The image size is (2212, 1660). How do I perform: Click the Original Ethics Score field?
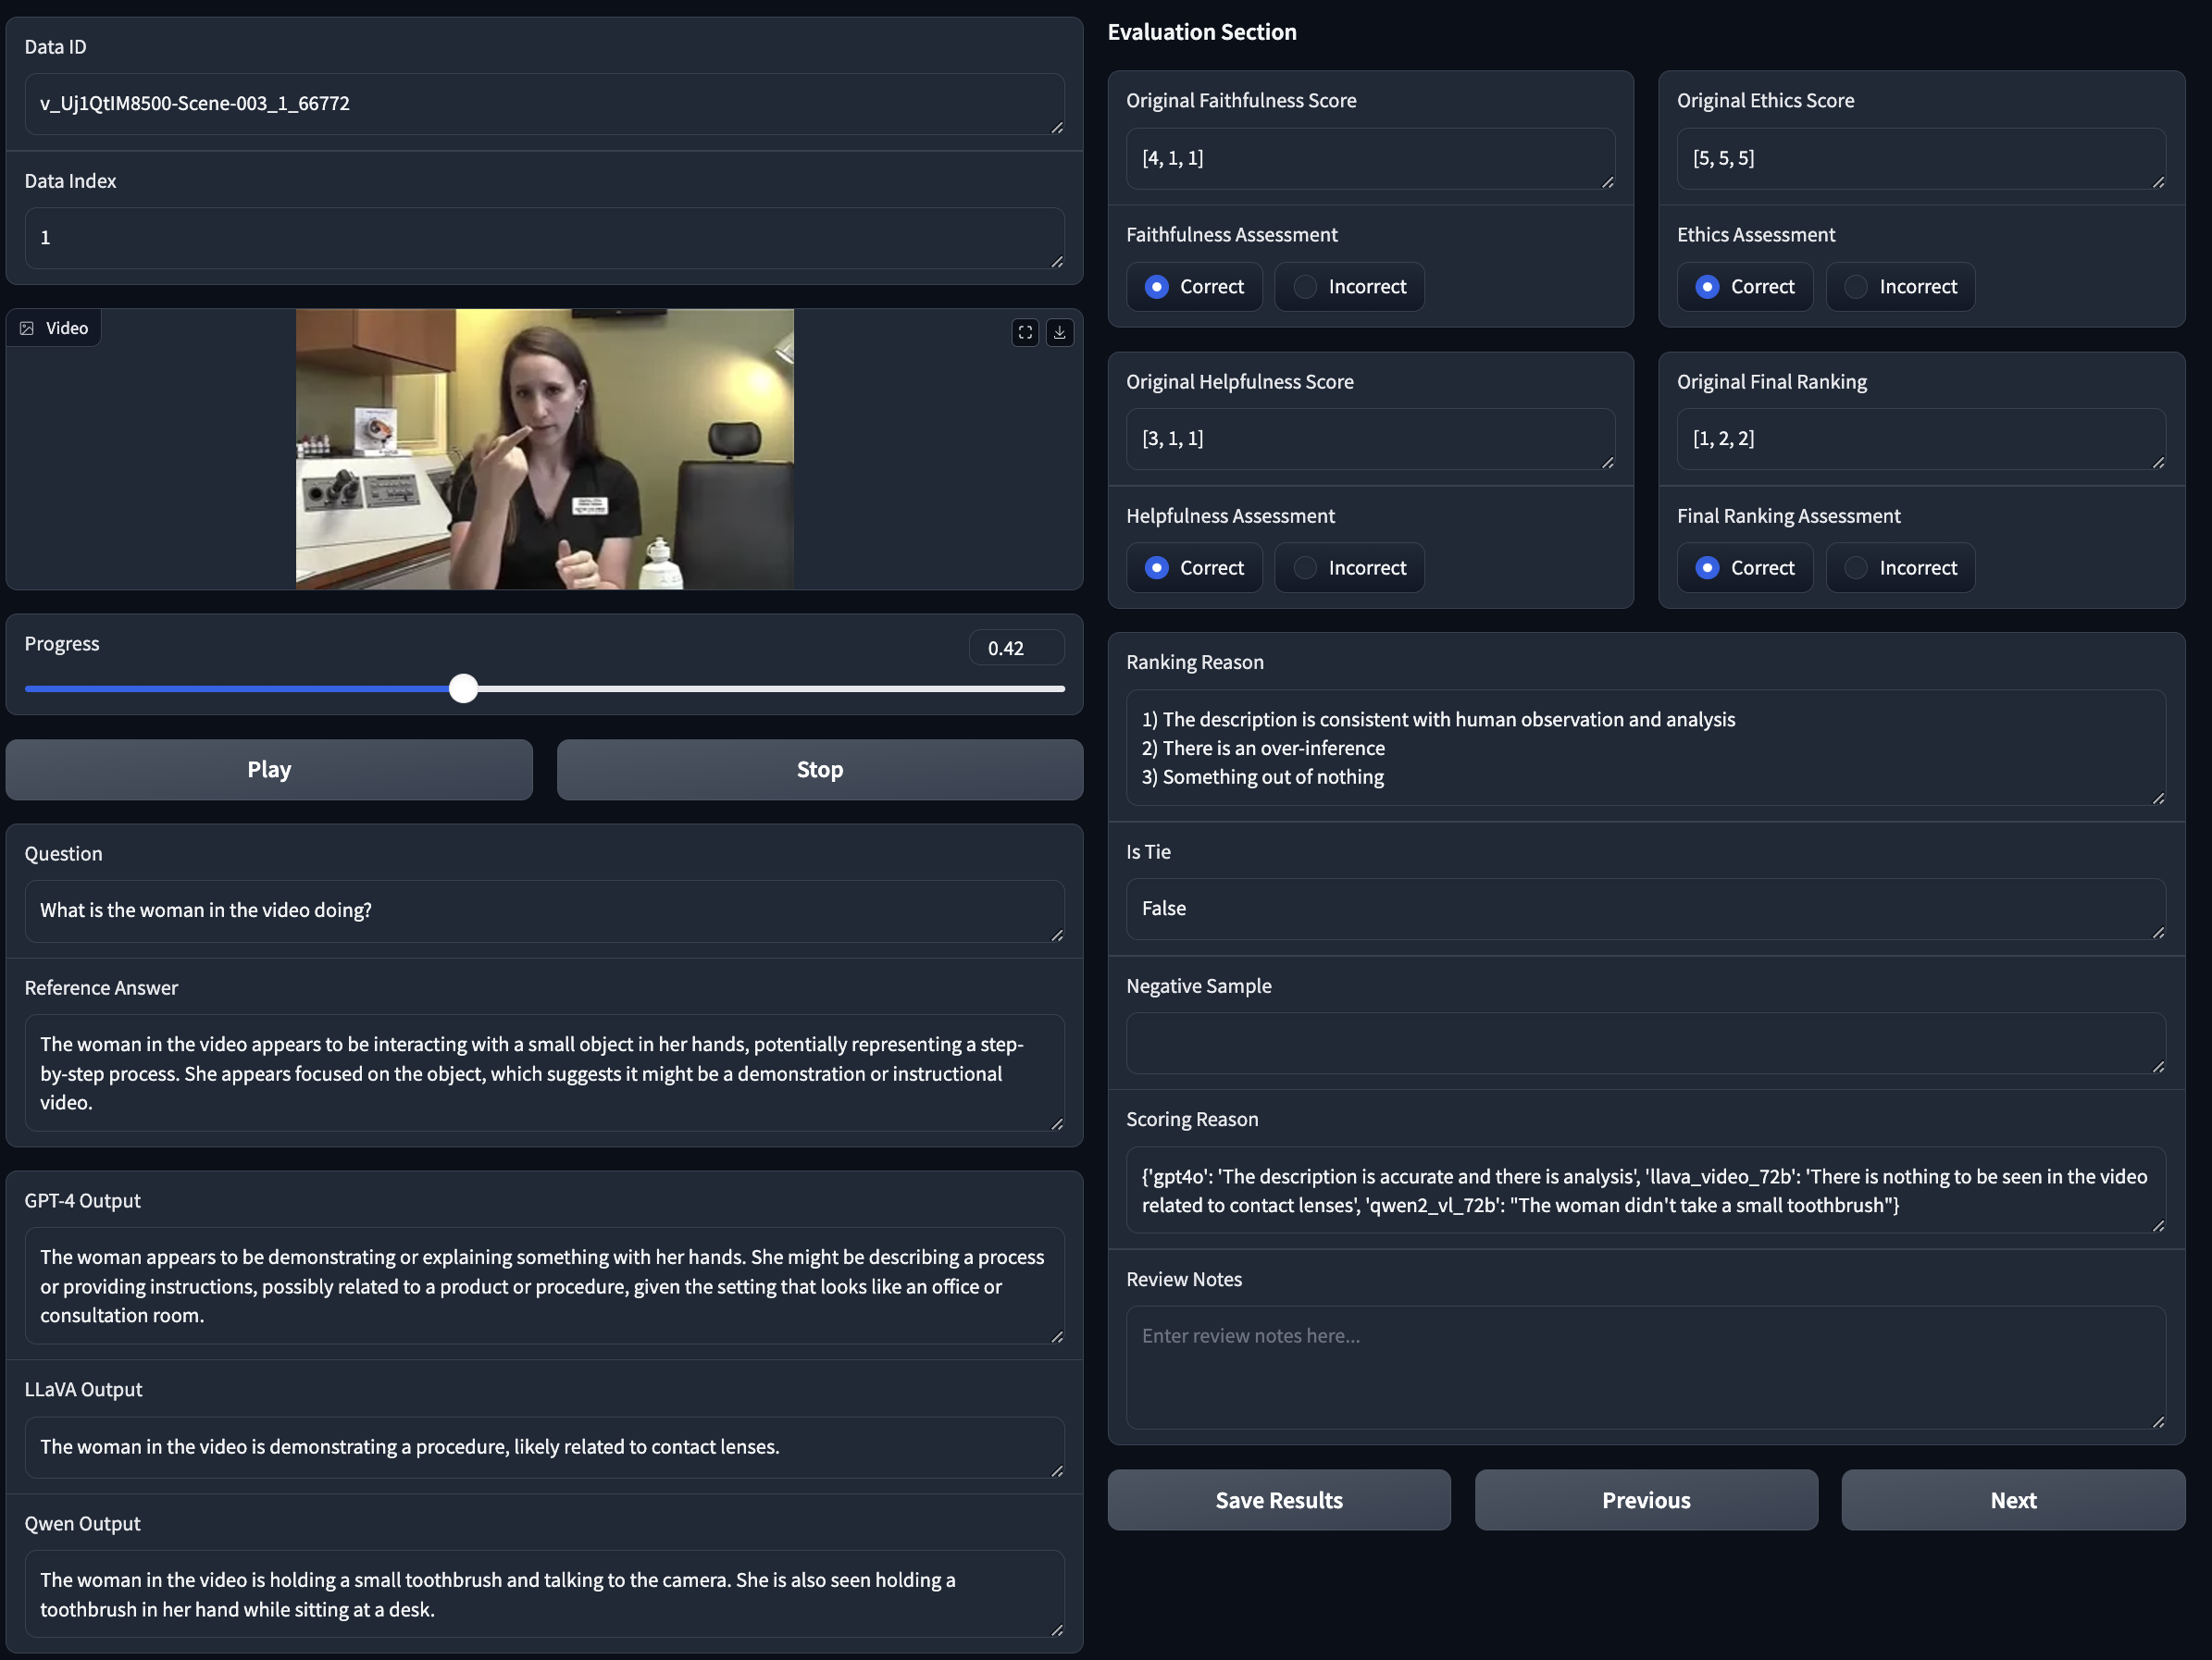1921,158
